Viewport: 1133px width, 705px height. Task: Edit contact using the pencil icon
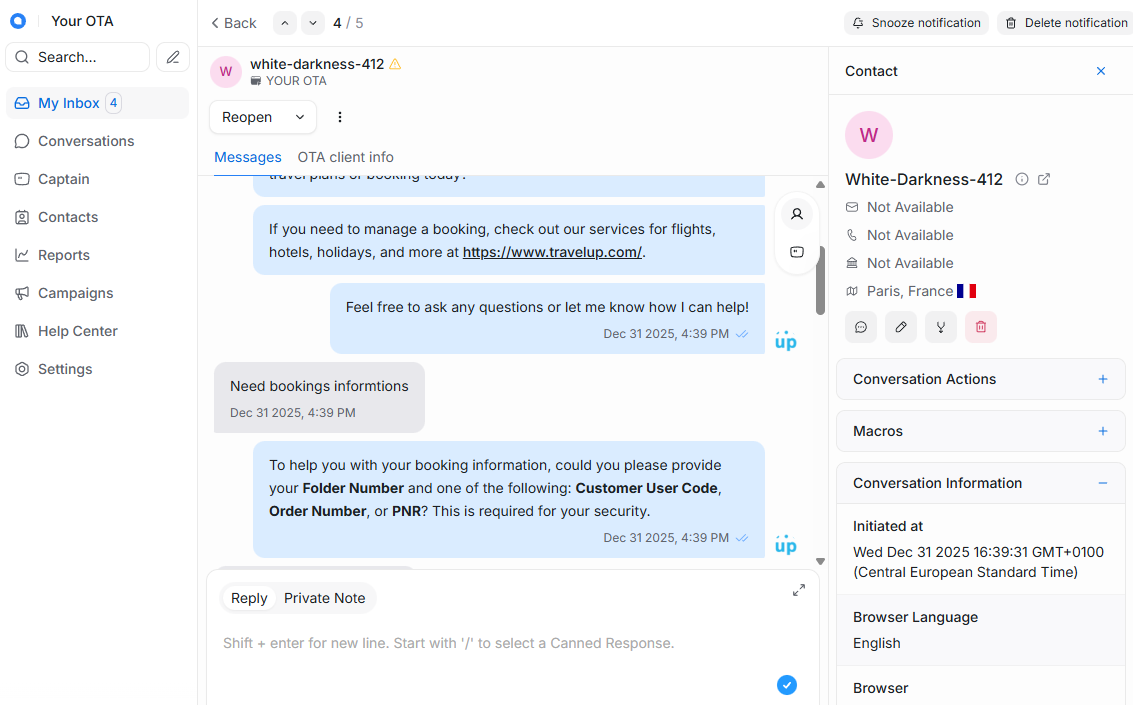click(x=901, y=327)
